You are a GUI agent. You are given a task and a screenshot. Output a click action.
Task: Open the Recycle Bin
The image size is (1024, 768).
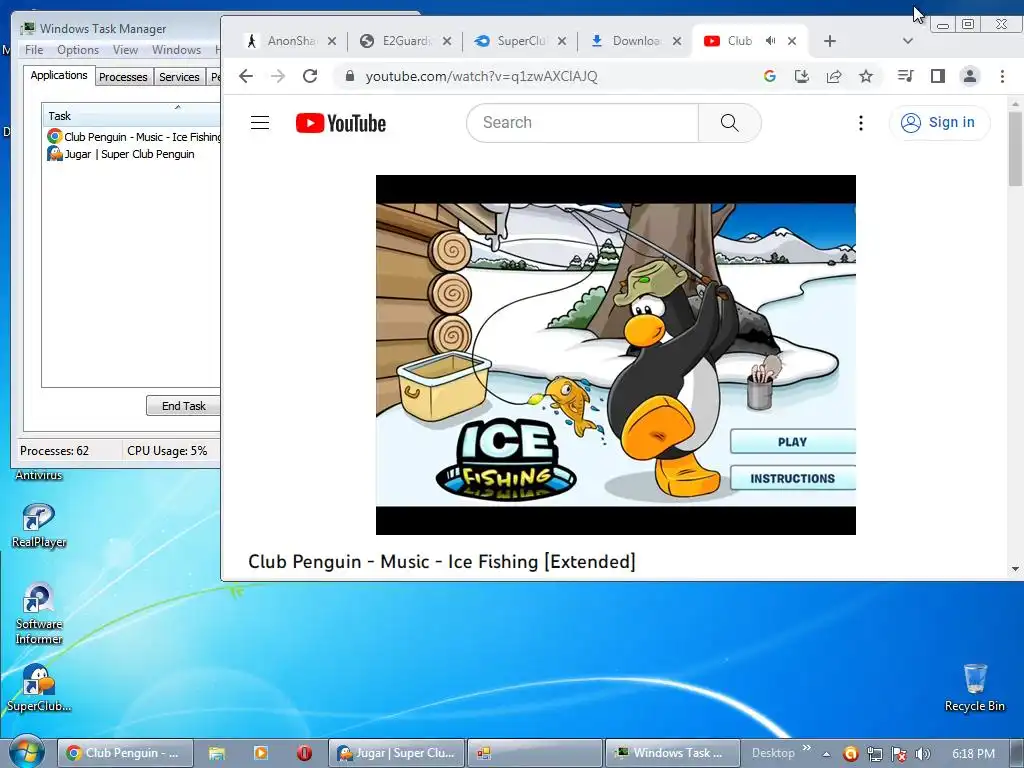(x=974, y=688)
